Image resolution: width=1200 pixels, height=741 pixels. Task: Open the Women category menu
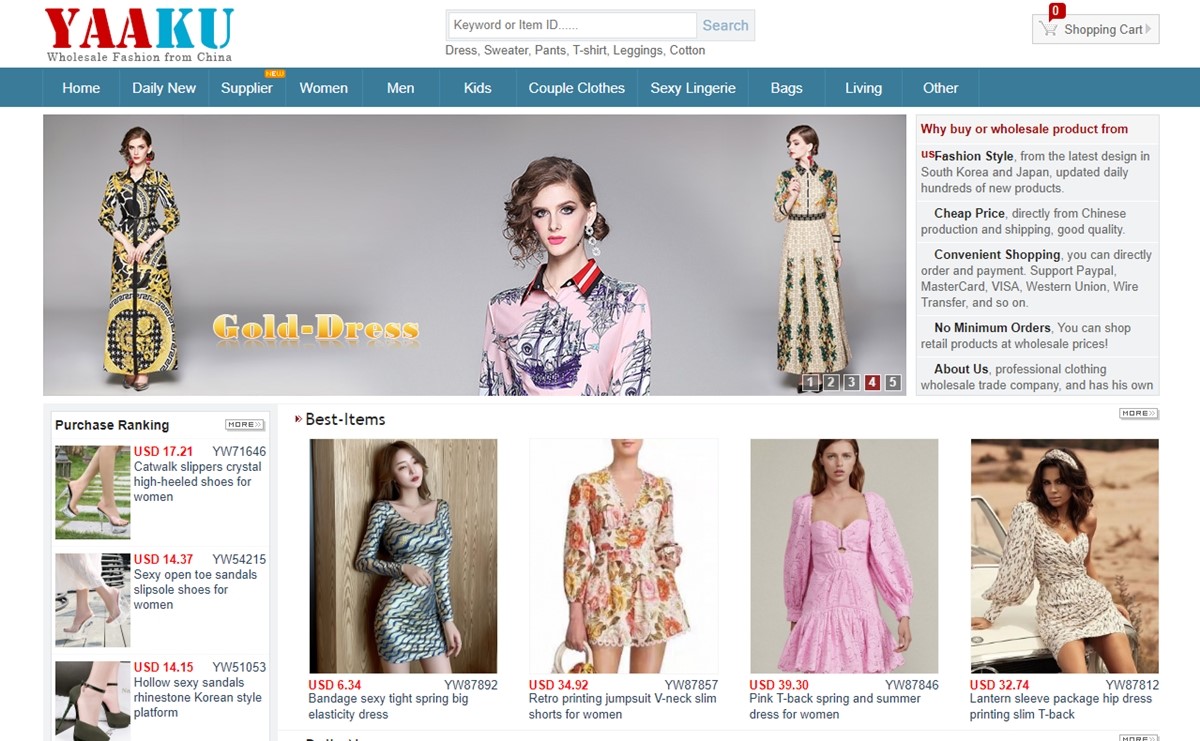click(323, 88)
